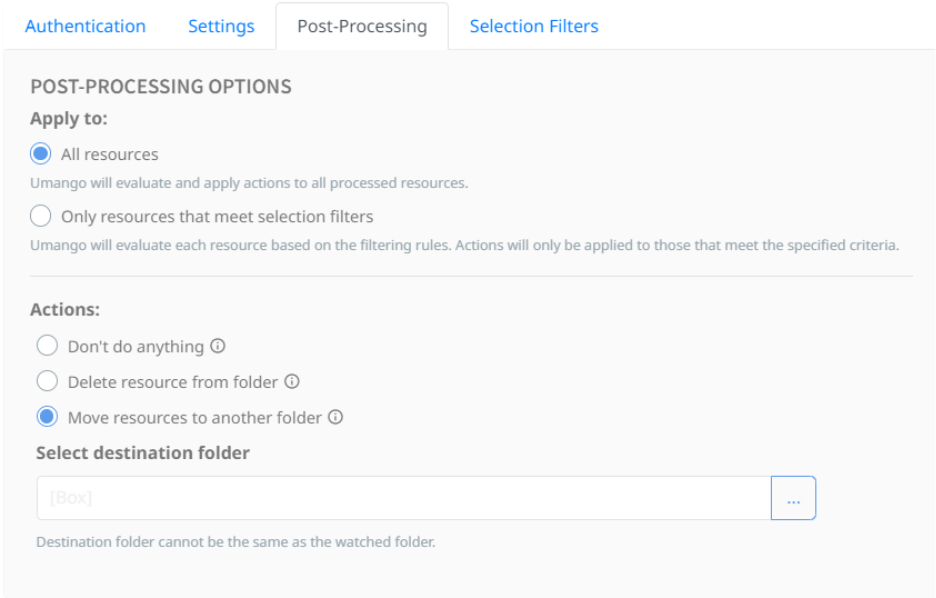Enable the Delete resource from folder radio option
The height and width of the screenshot is (598, 936).
pyautogui.click(x=47, y=381)
